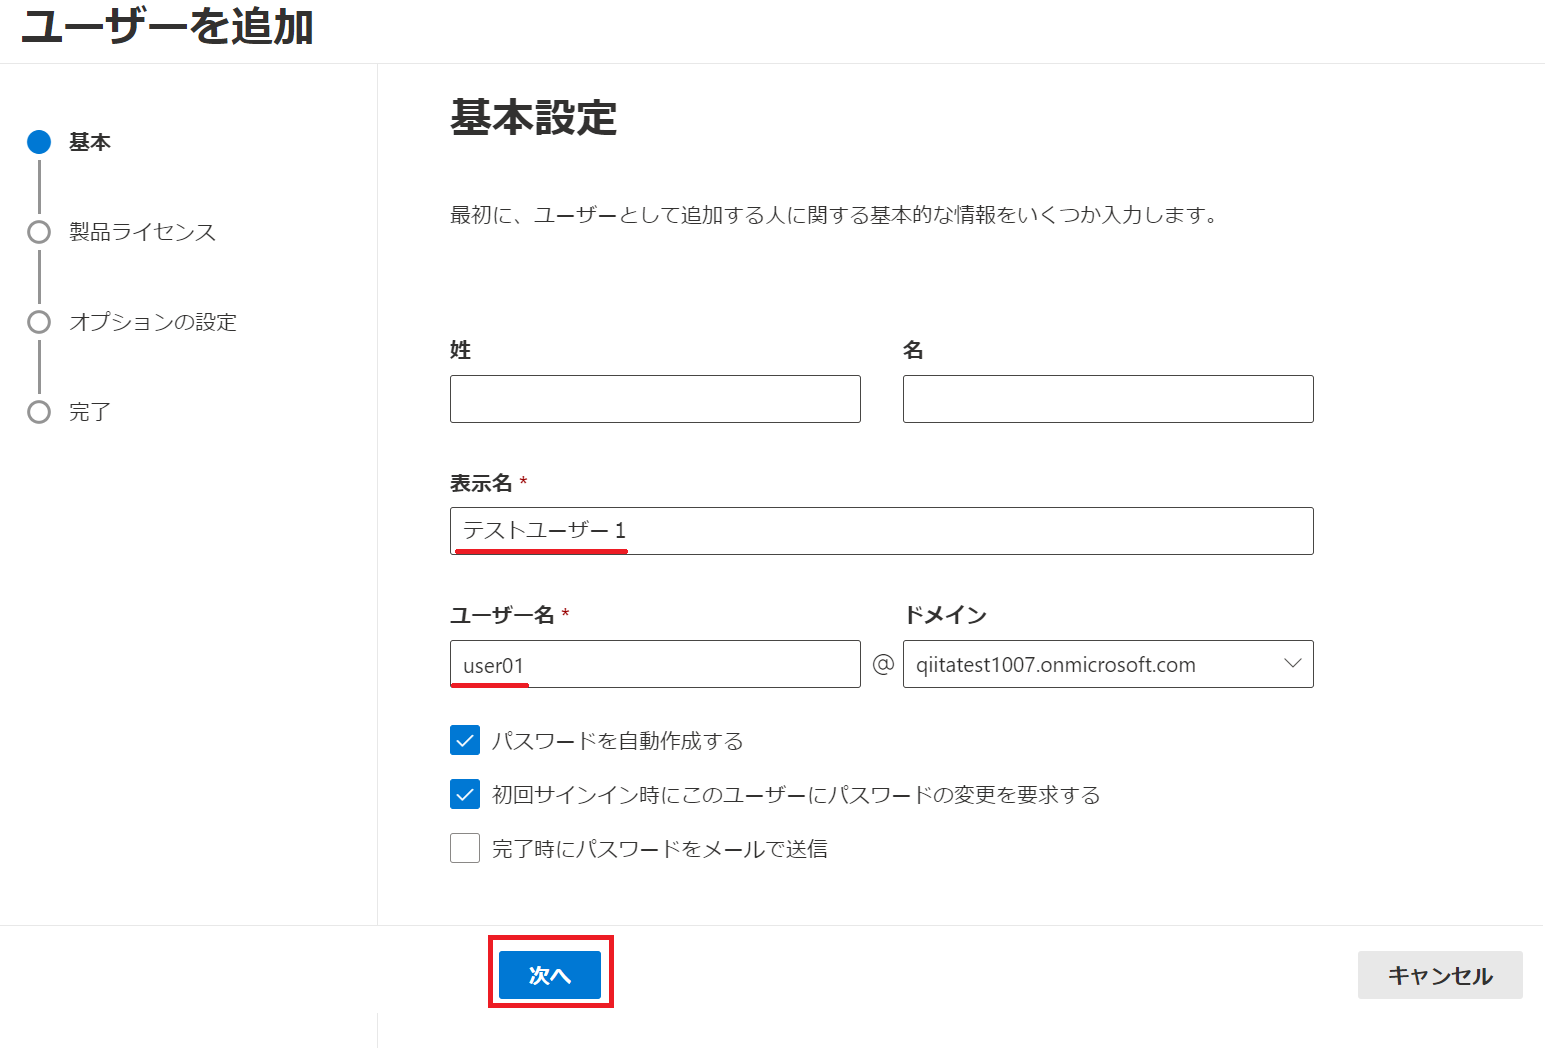The width and height of the screenshot is (1545, 1048).
Task: Click the 表示名 display name field
Action: (881, 531)
